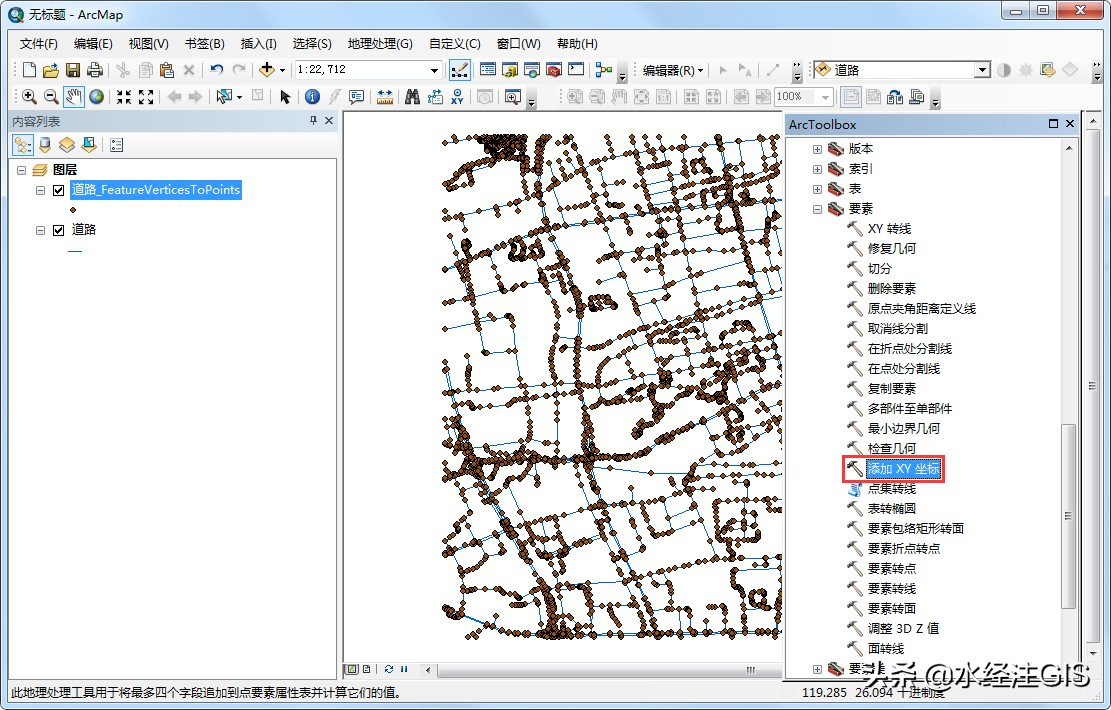Image resolution: width=1111 pixels, height=710 pixels.
Task: Select the Measure tool
Action: 385,96
